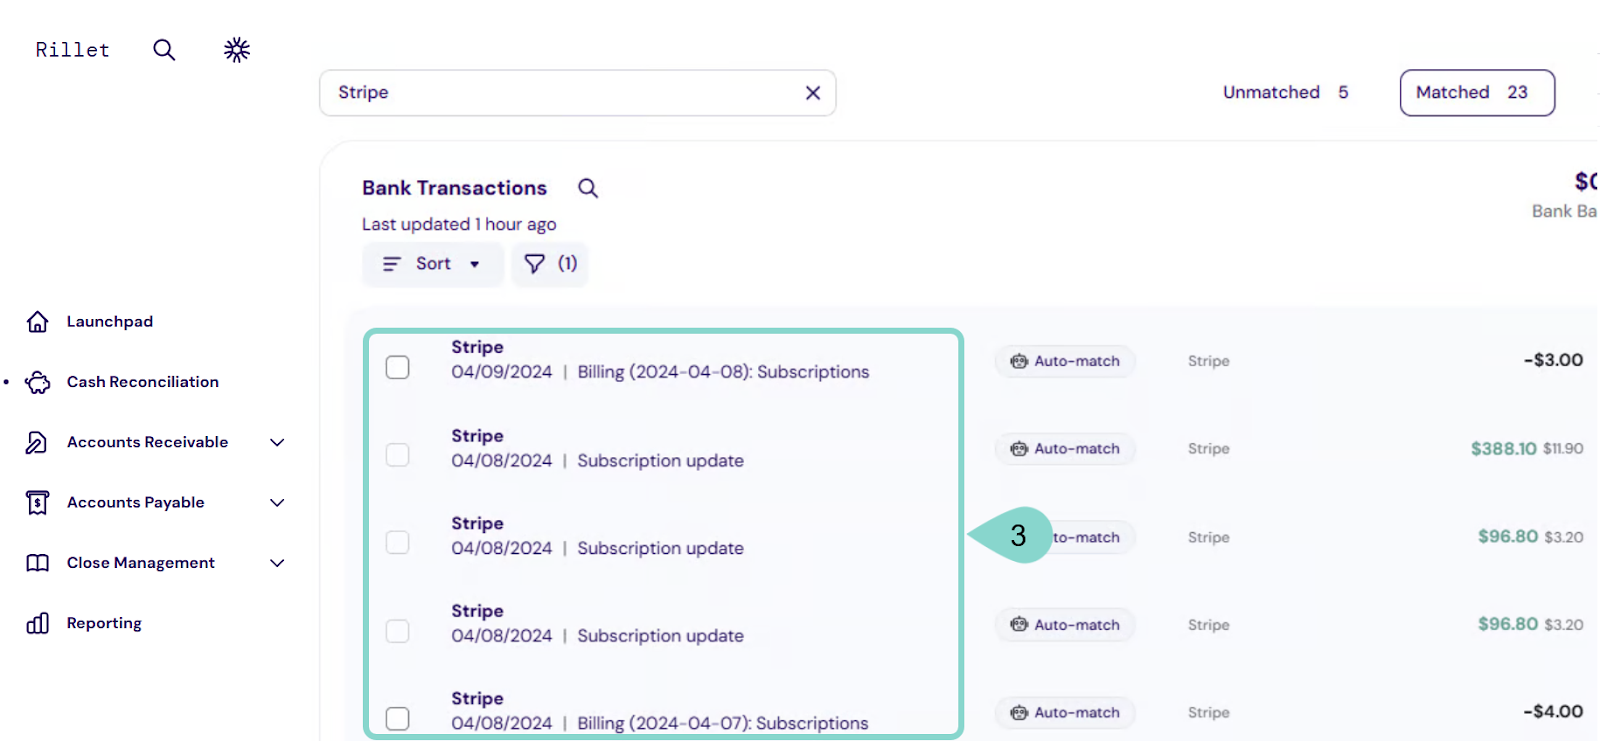Click the Stripe search input field
Viewport: 1600px width, 741px height.
coord(560,93)
